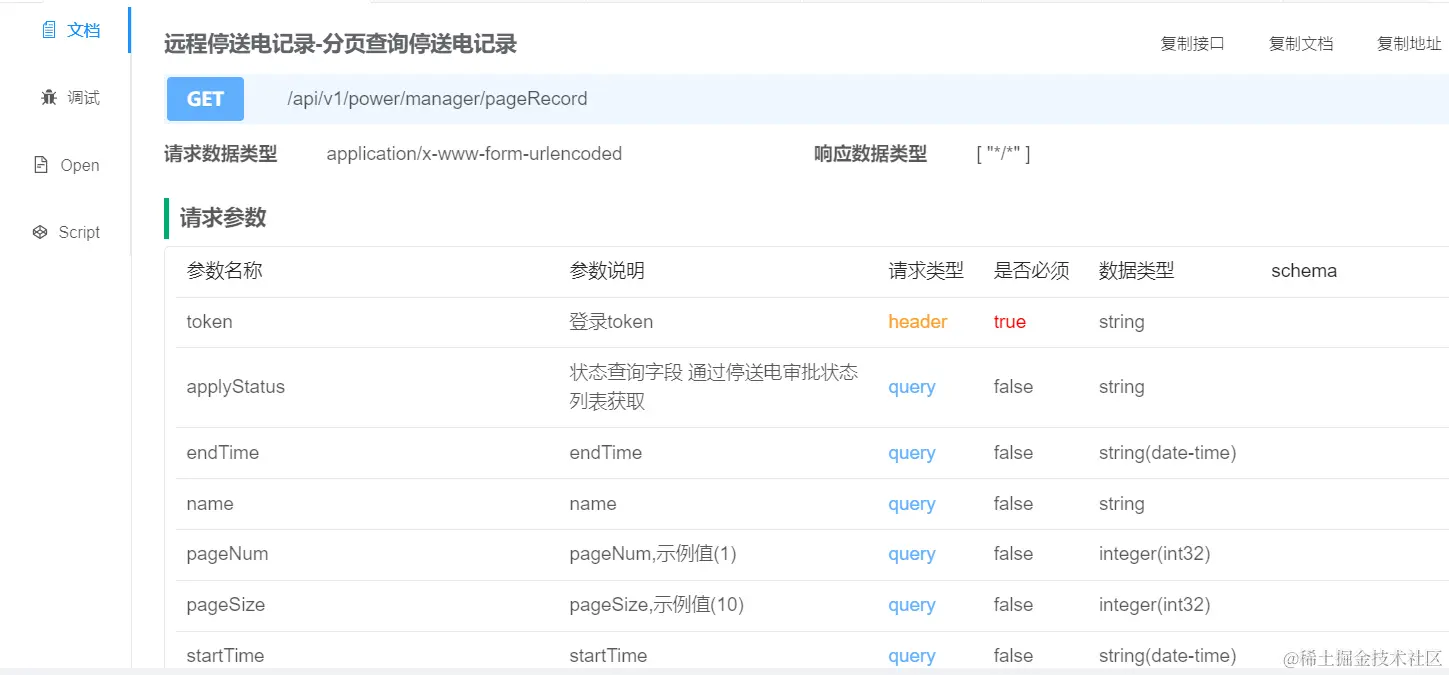Click the pageNum,示例值(1) description

[653, 554]
